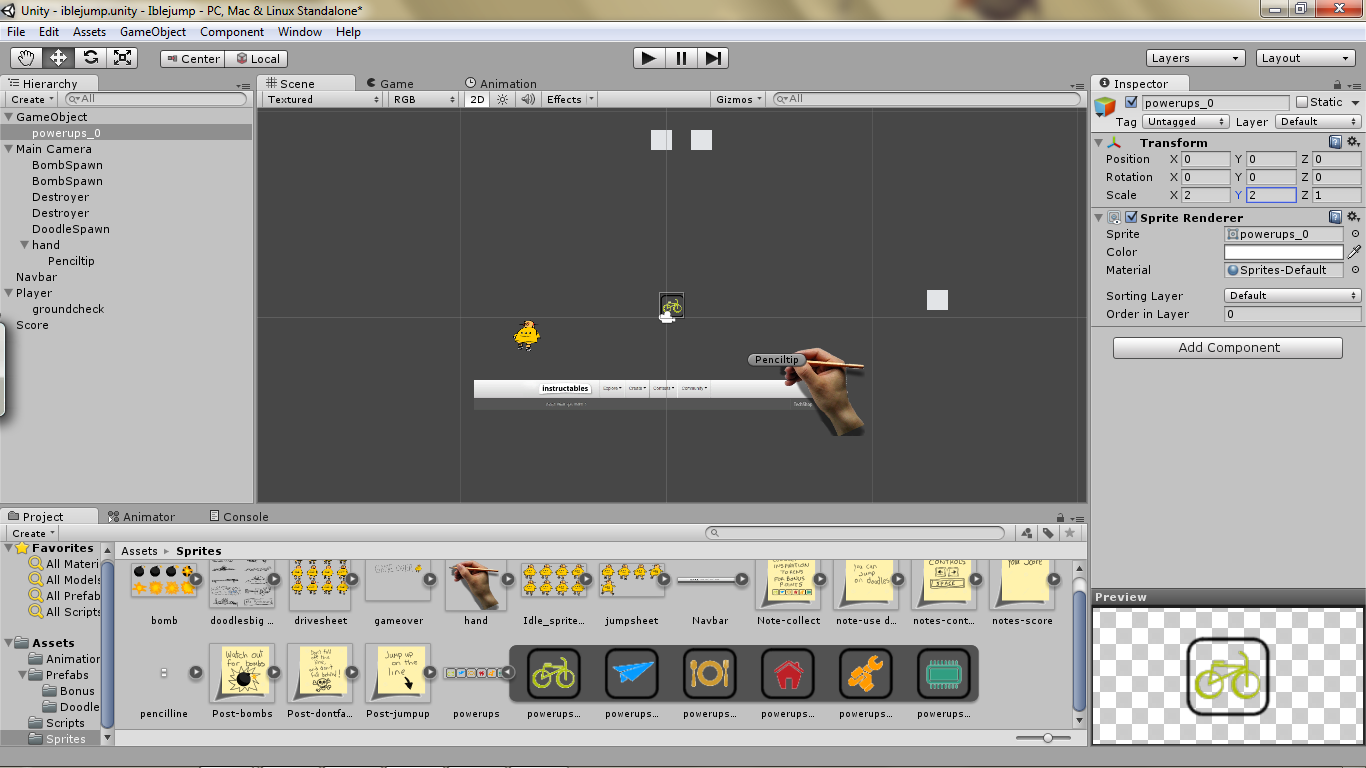
Task: Start the game with the Play button
Action: 649,58
